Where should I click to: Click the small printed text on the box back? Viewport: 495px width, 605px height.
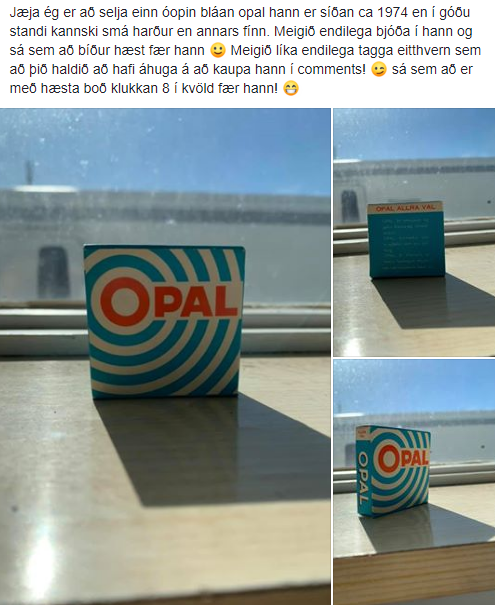(x=405, y=243)
